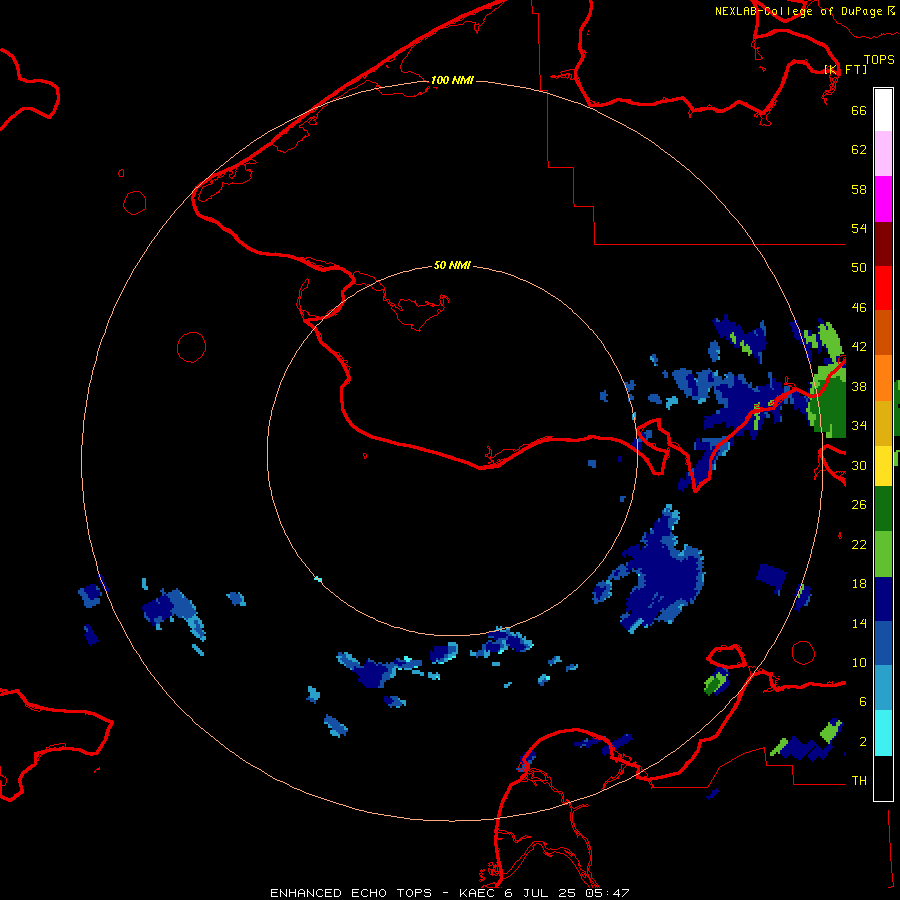Viewport: 900px width, 900px height.
Task: Click the light green swatch between 22 and 18
Action: [883, 554]
